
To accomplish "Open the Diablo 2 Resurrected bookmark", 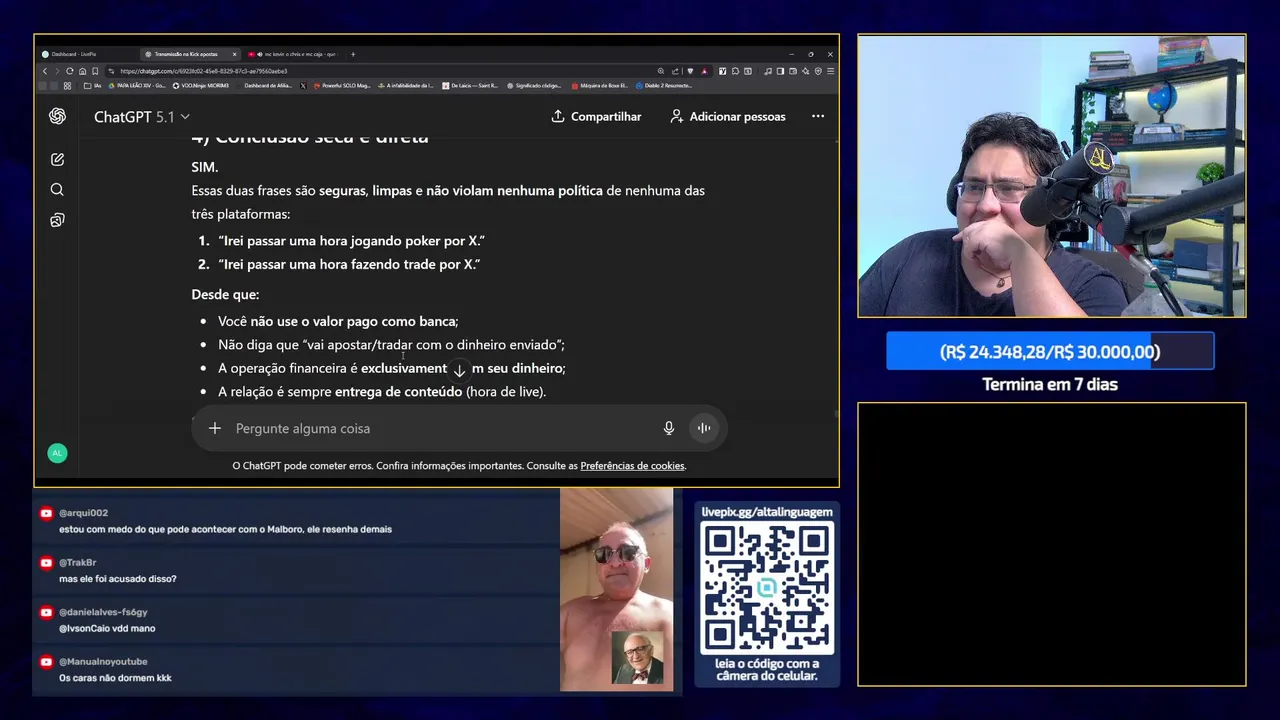I will click(664, 86).
